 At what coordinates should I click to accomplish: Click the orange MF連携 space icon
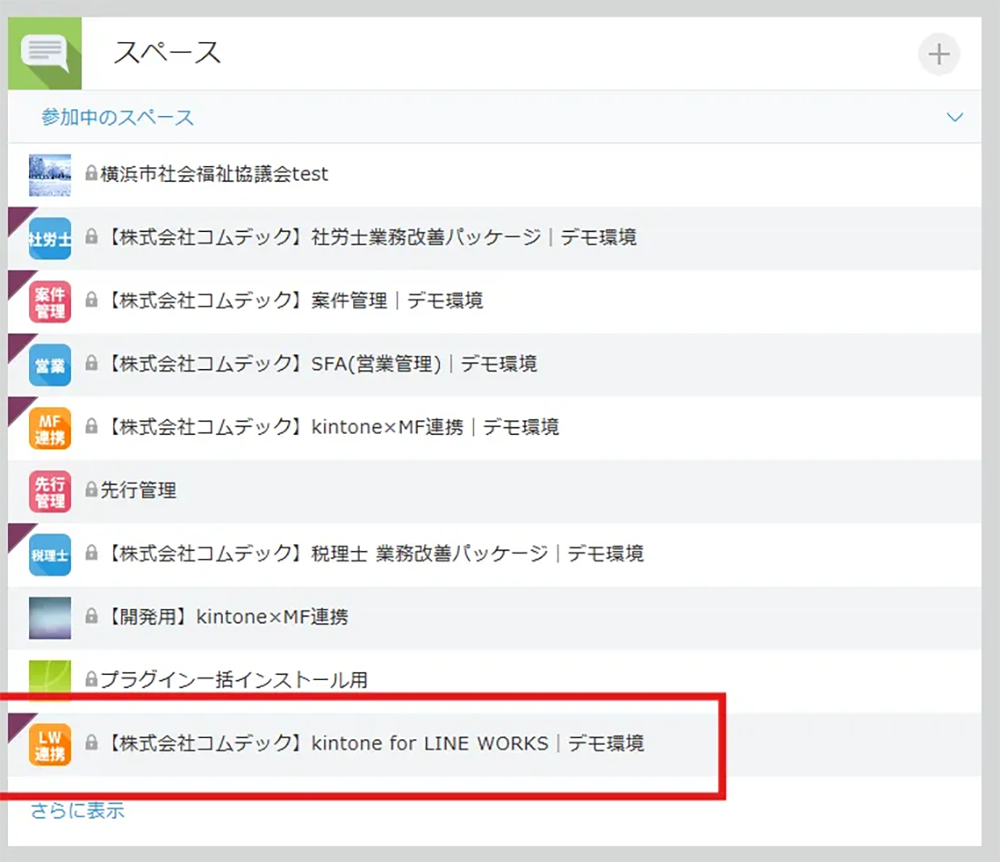pos(50,428)
